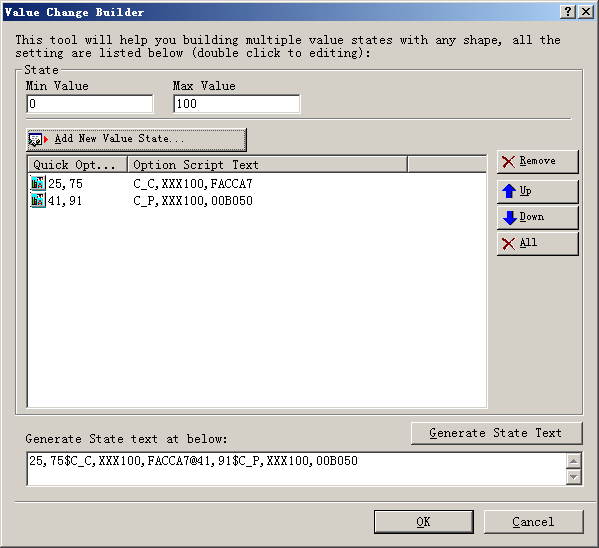Image resolution: width=599 pixels, height=548 pixels.
Task: Click the question mark help icon
Action: click(x=568, y=12)
